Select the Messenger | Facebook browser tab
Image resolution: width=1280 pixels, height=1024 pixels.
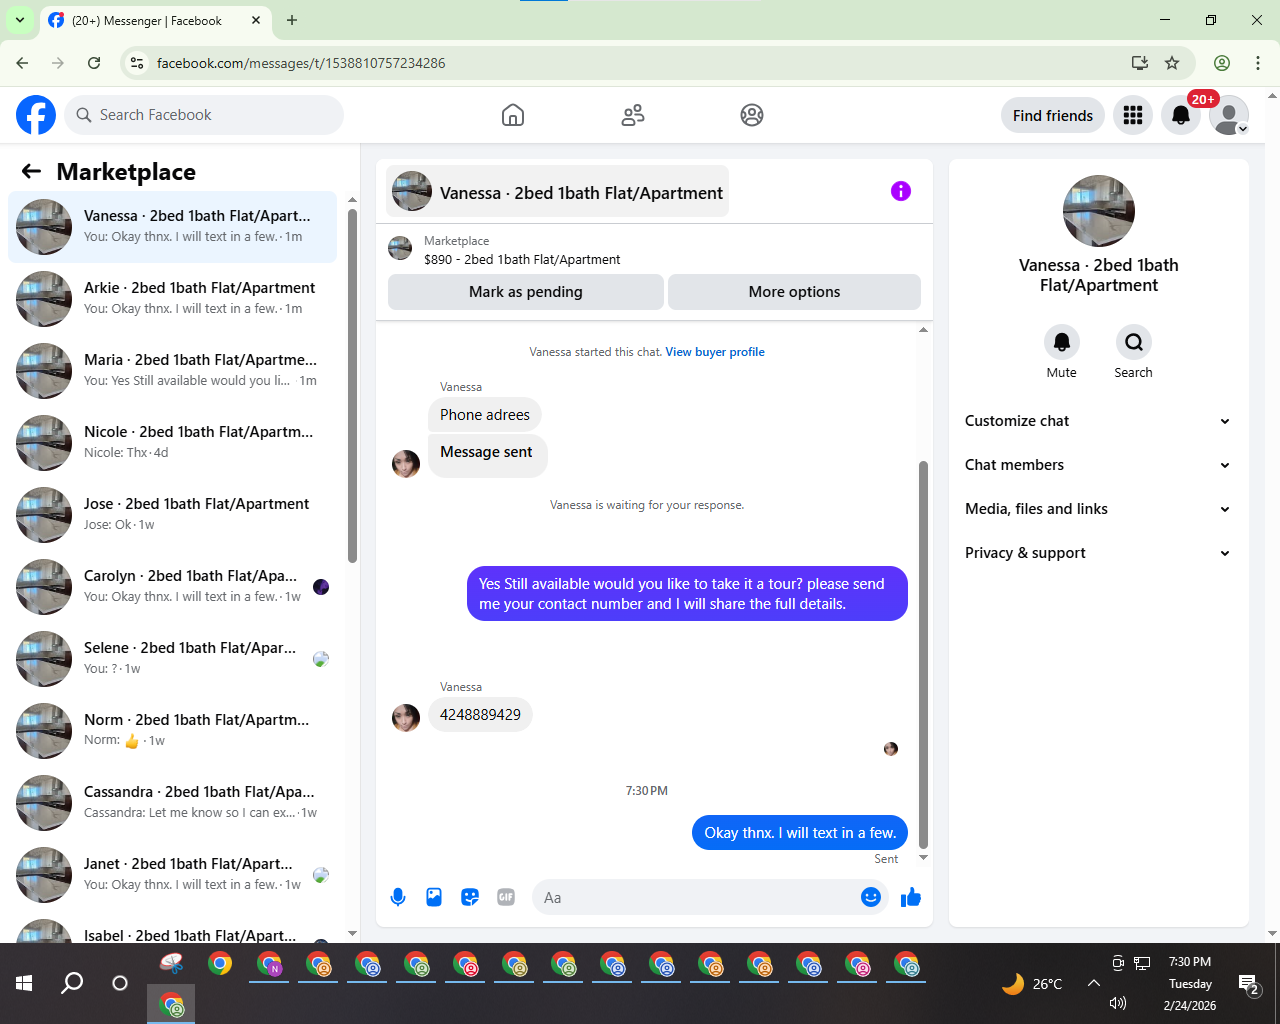[x=156, y=20]
